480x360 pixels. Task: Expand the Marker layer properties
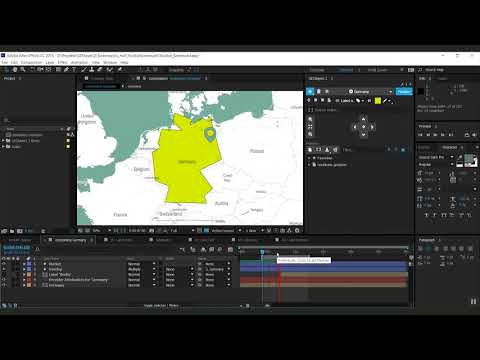24,264
